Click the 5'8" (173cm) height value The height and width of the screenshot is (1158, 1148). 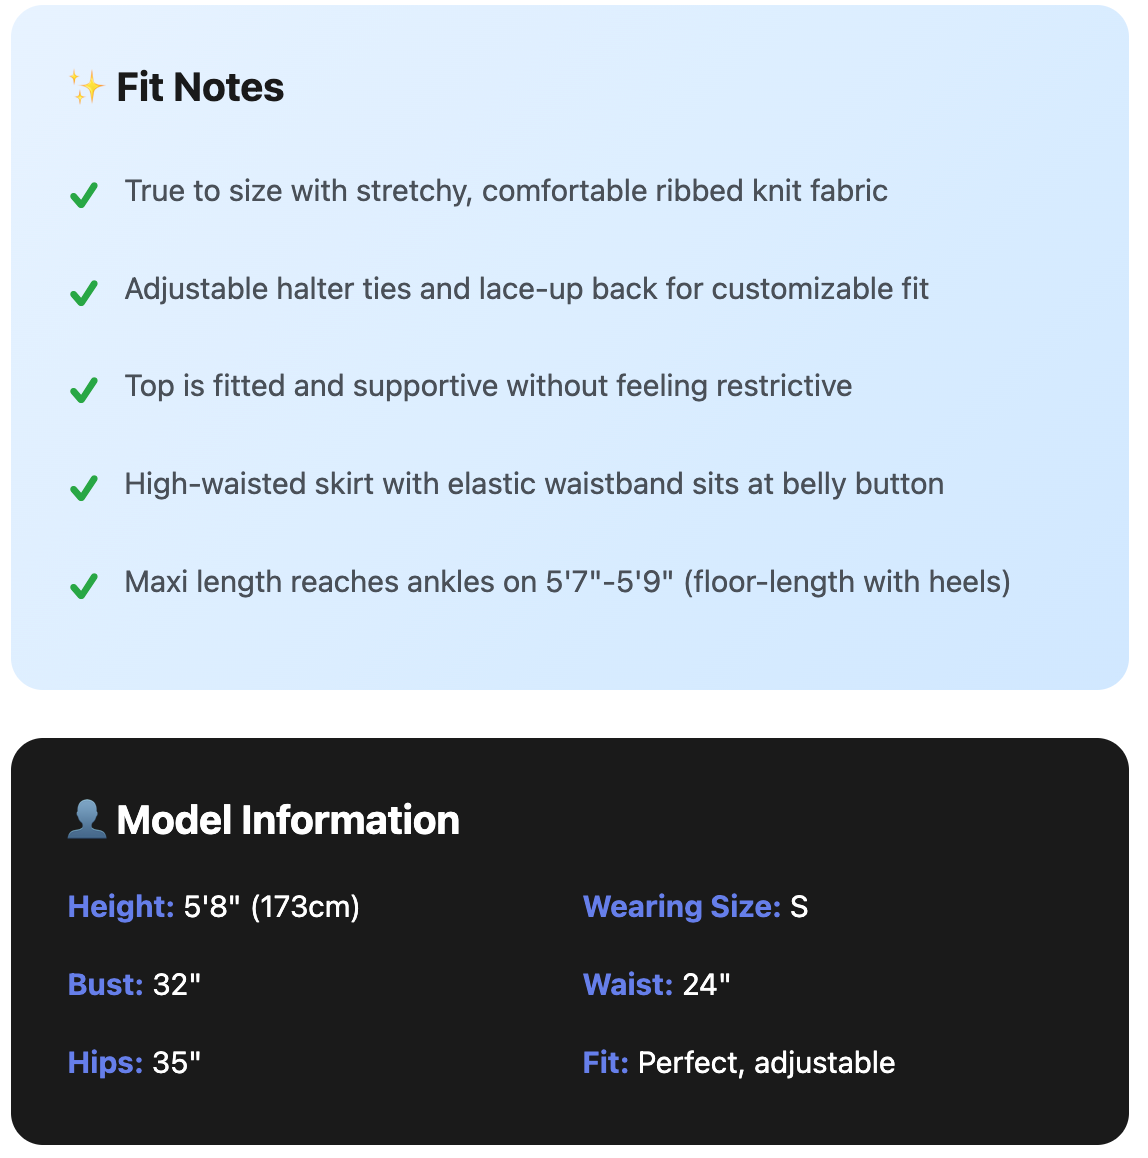coord(271,907)
